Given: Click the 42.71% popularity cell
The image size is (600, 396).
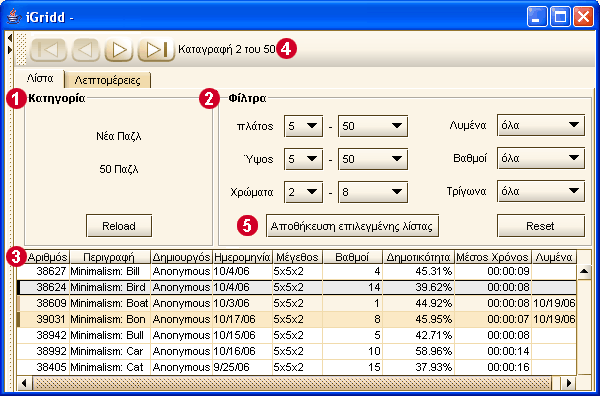Looking at the screenshot, I should (x=434, y=336).
